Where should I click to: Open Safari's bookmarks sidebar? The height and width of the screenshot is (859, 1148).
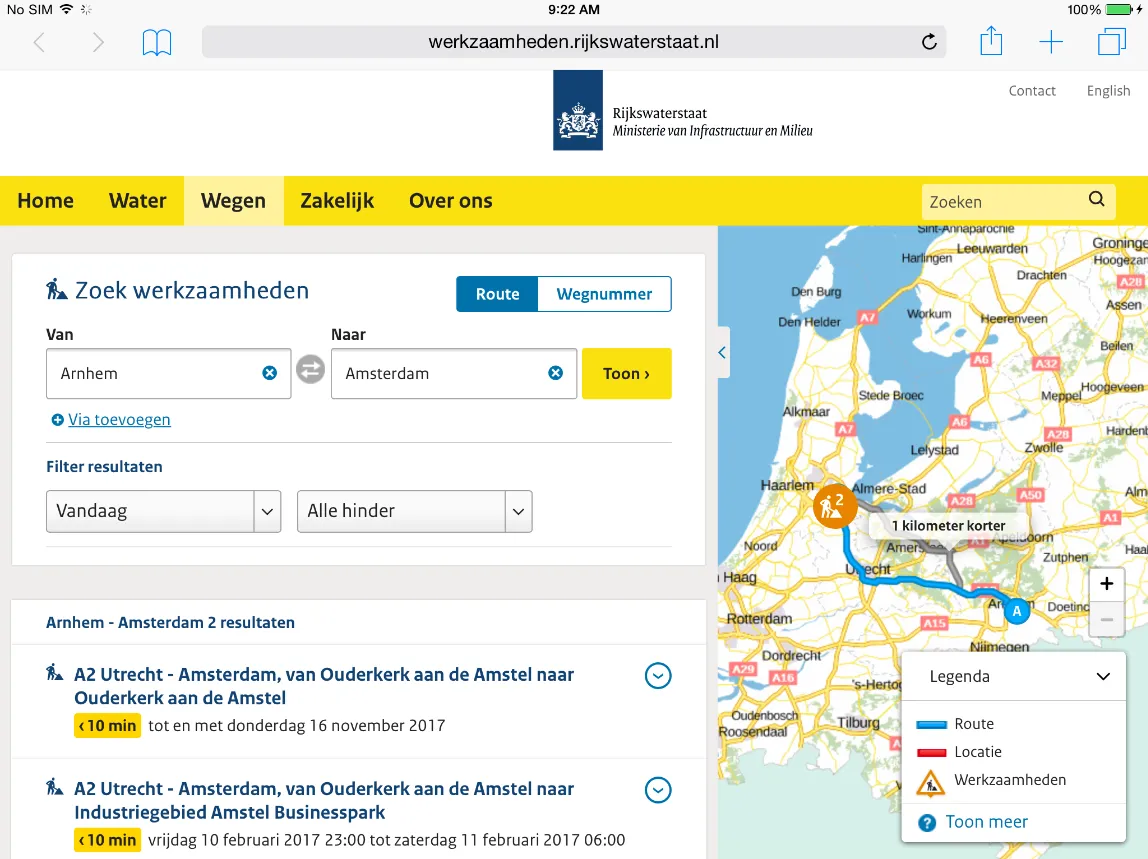tap(156, 42)
